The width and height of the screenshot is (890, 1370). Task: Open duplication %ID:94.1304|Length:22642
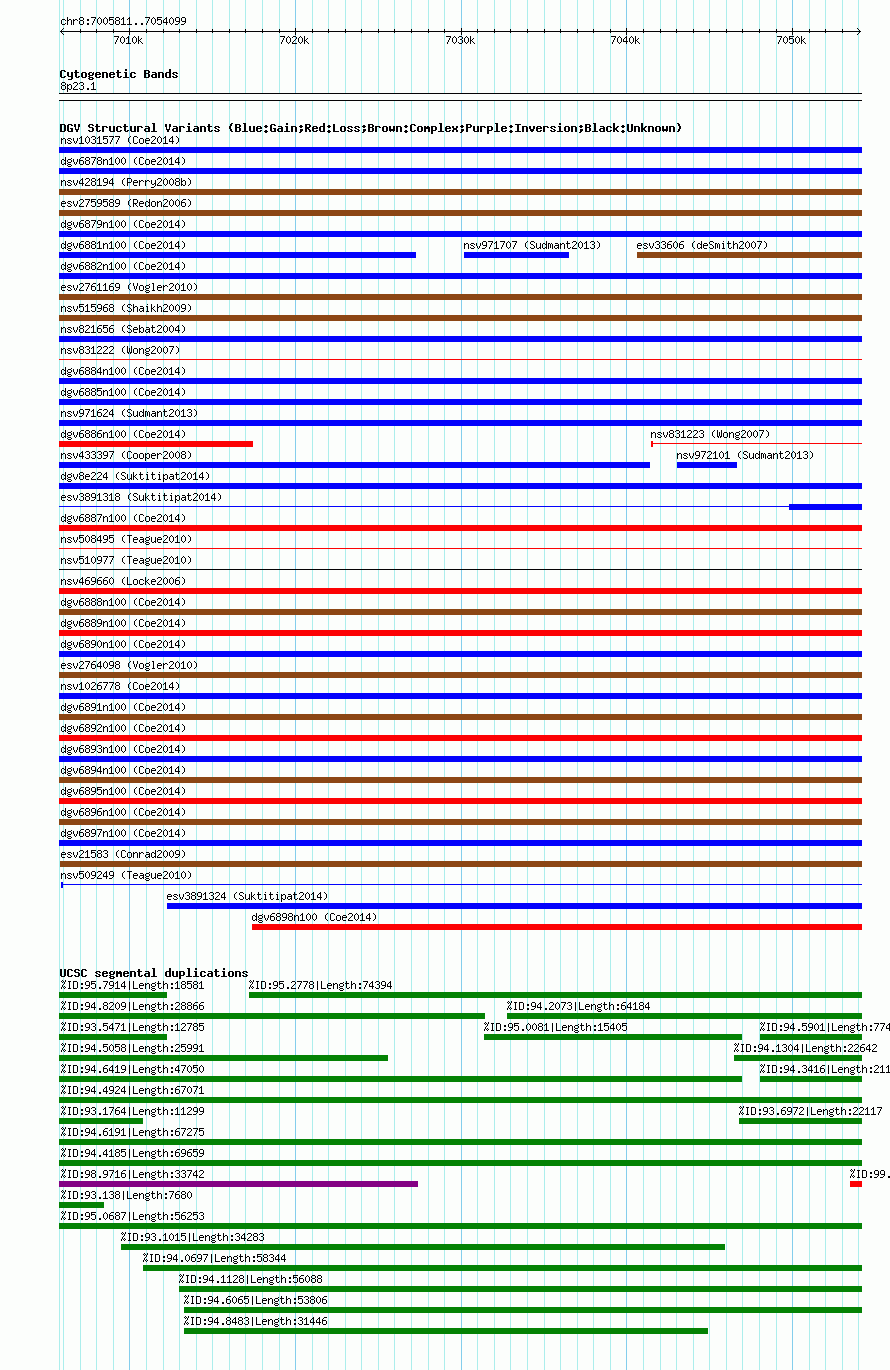(806, 1049)
